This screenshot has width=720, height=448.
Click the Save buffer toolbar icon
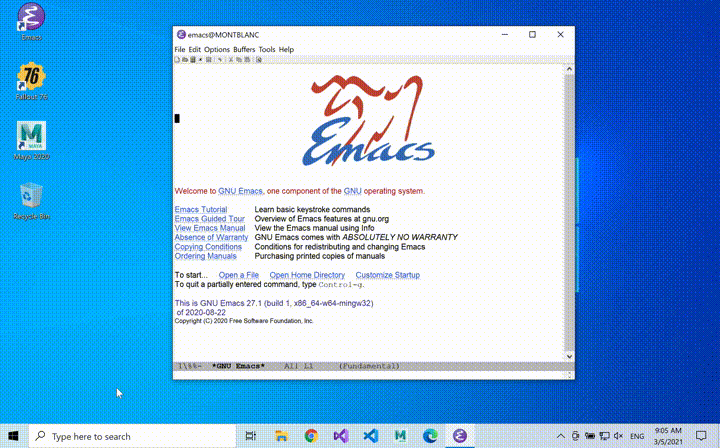click(x=209, y=60)
